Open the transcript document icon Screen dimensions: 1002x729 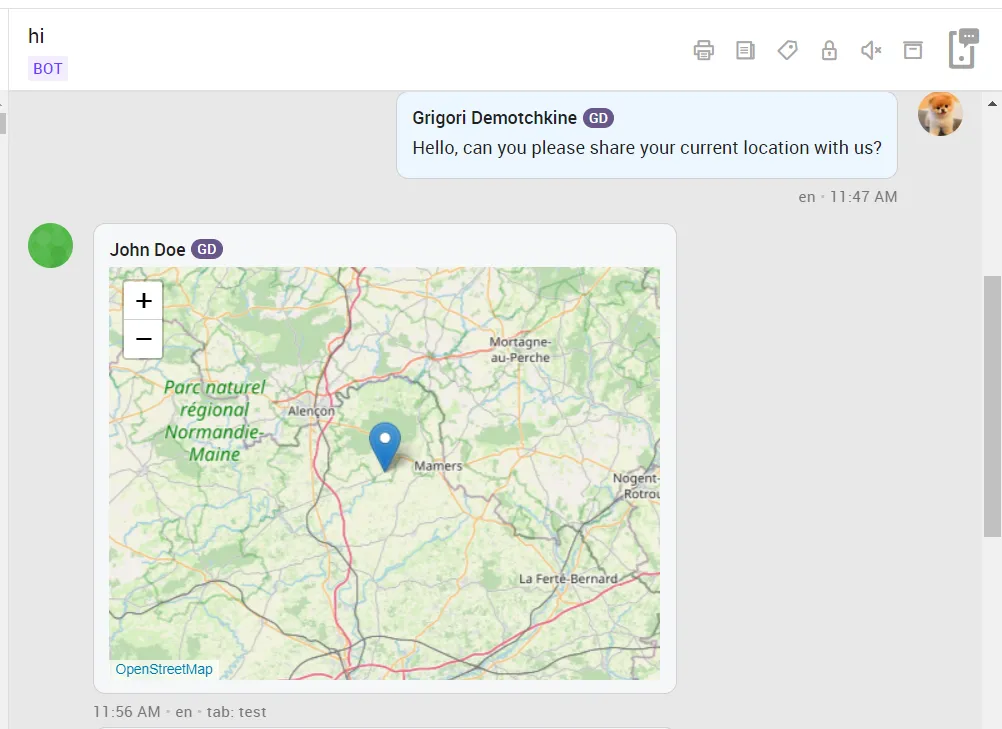[745, 50]
